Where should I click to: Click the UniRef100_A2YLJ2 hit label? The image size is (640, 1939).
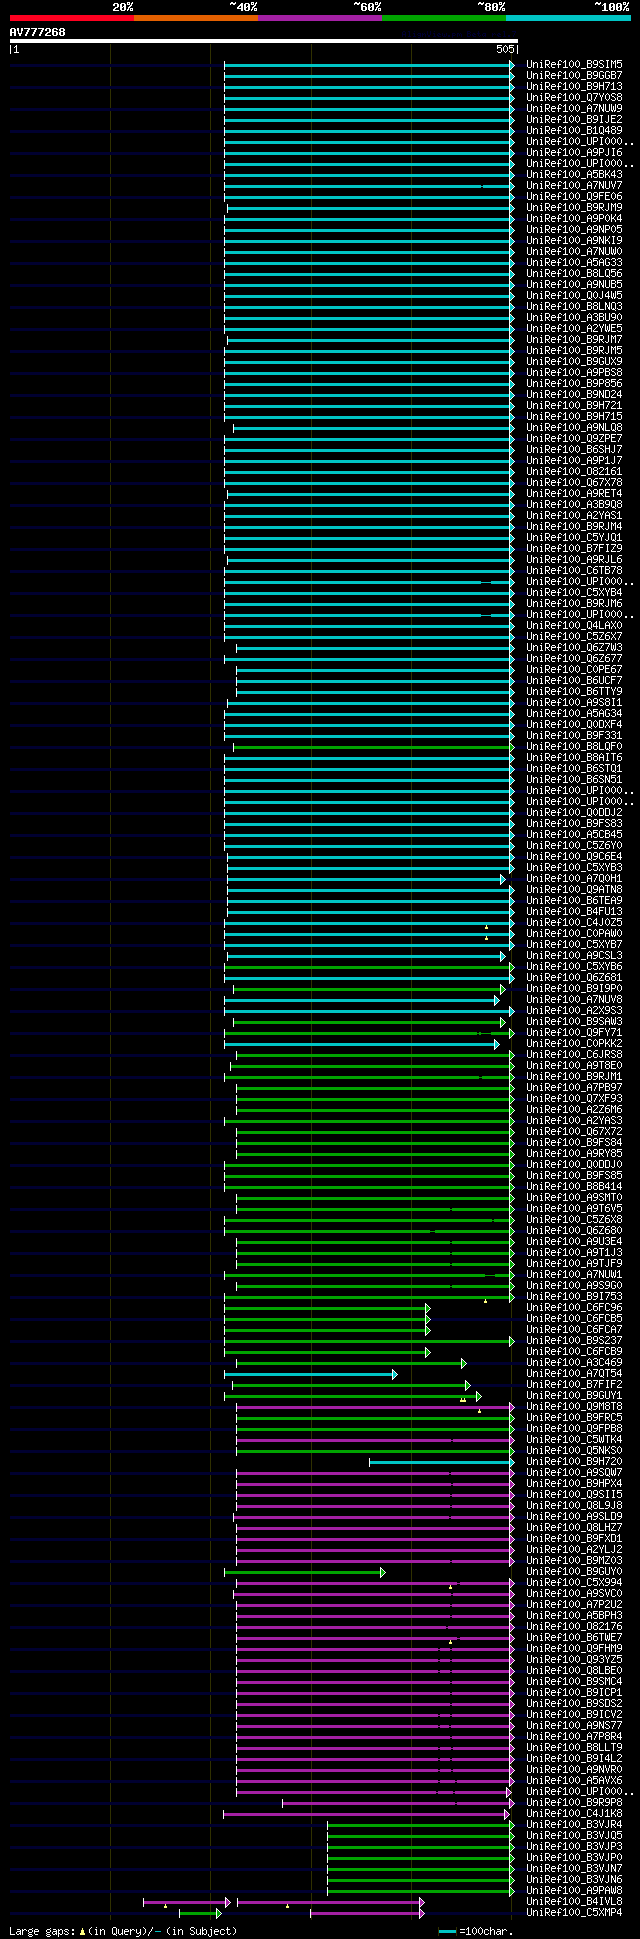click(x=574, y=1549)
